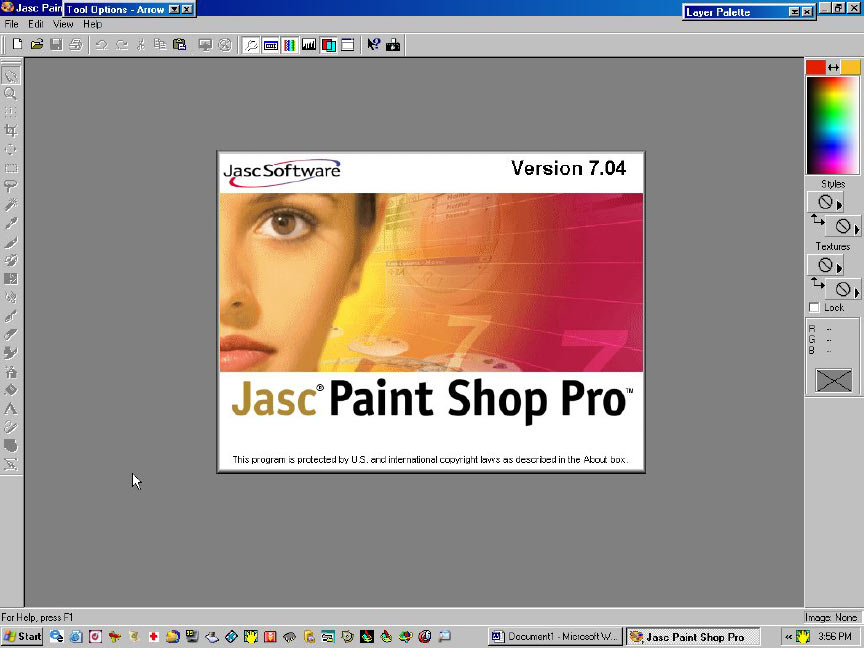This screenshot has width=864, height=648.
Task: Click the Undo arrow icon
Action: [101, 45]
